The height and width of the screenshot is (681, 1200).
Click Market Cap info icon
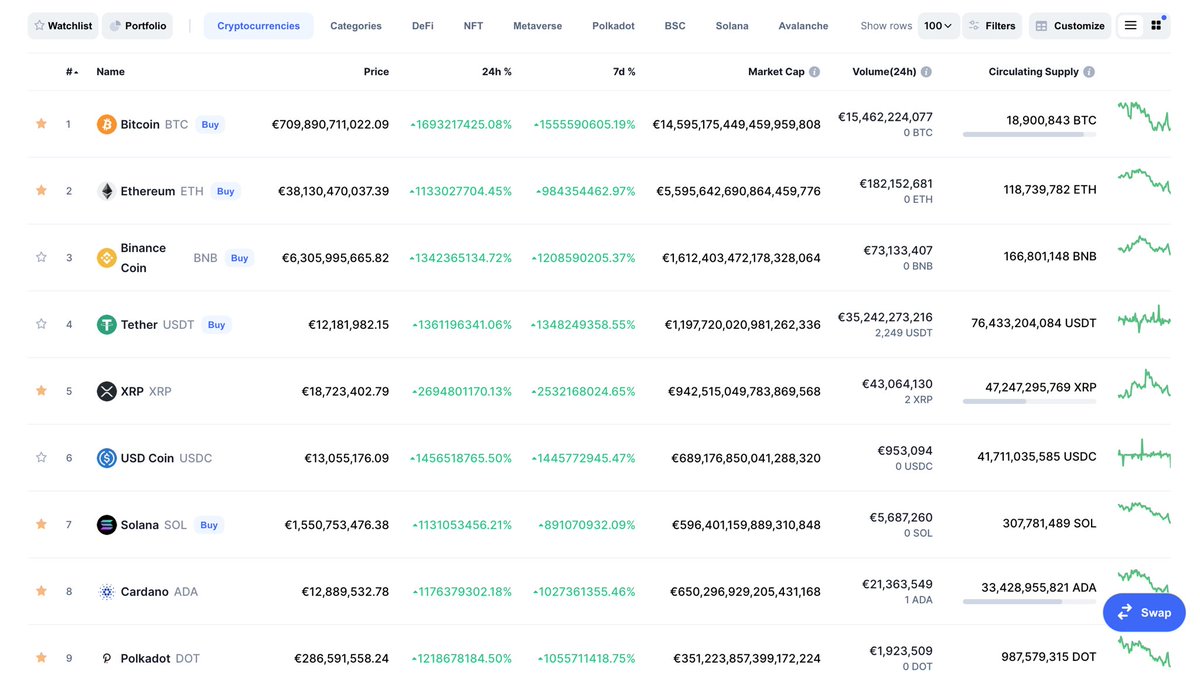click(814, 72)
